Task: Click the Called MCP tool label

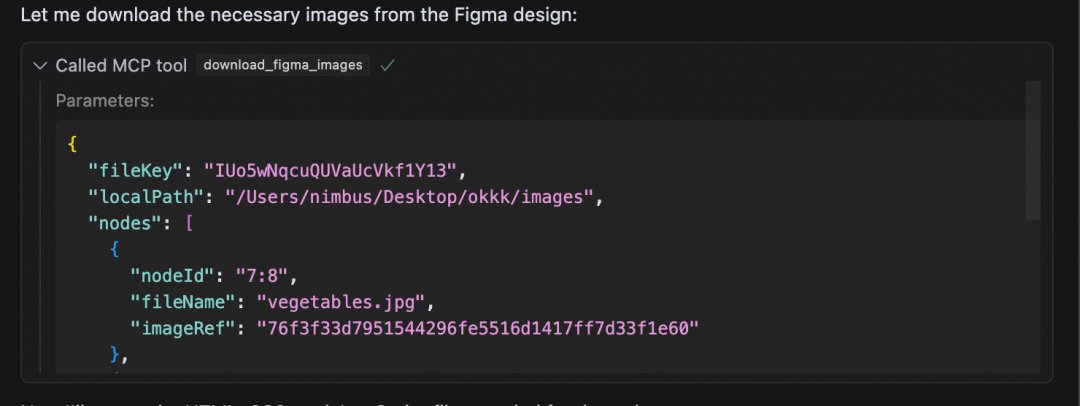Action: pos(121,65)
